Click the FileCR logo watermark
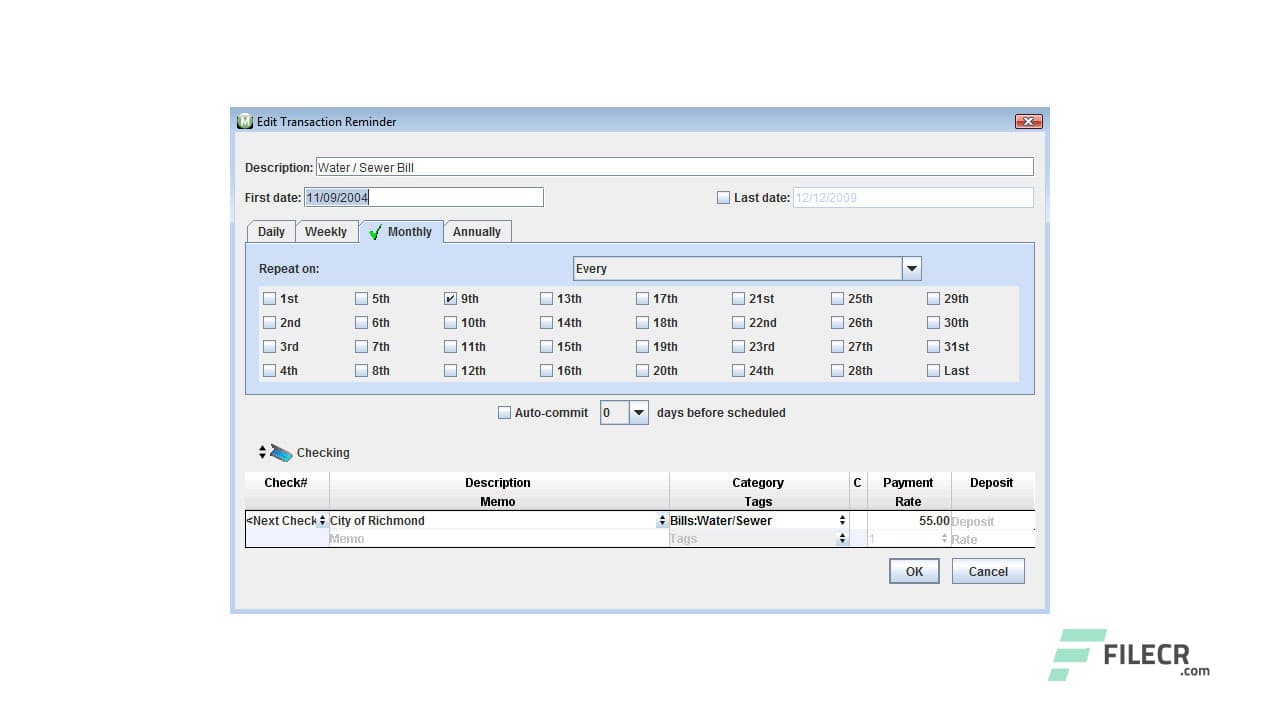This screenshot has width=1280, height=720. (x=1129, y=655)
